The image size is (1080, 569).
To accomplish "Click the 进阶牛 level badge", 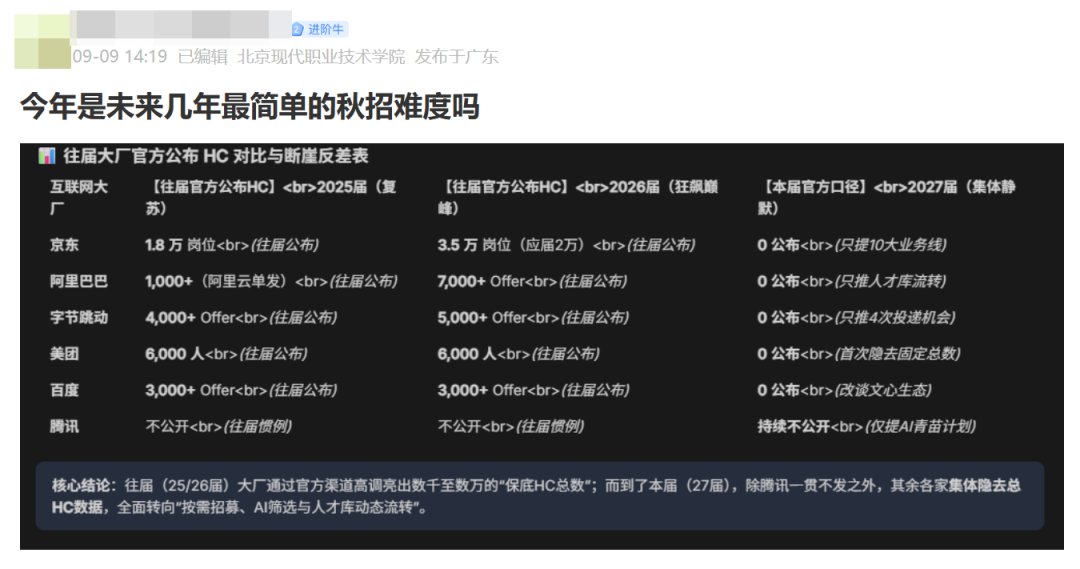I will tap(318, 29).
